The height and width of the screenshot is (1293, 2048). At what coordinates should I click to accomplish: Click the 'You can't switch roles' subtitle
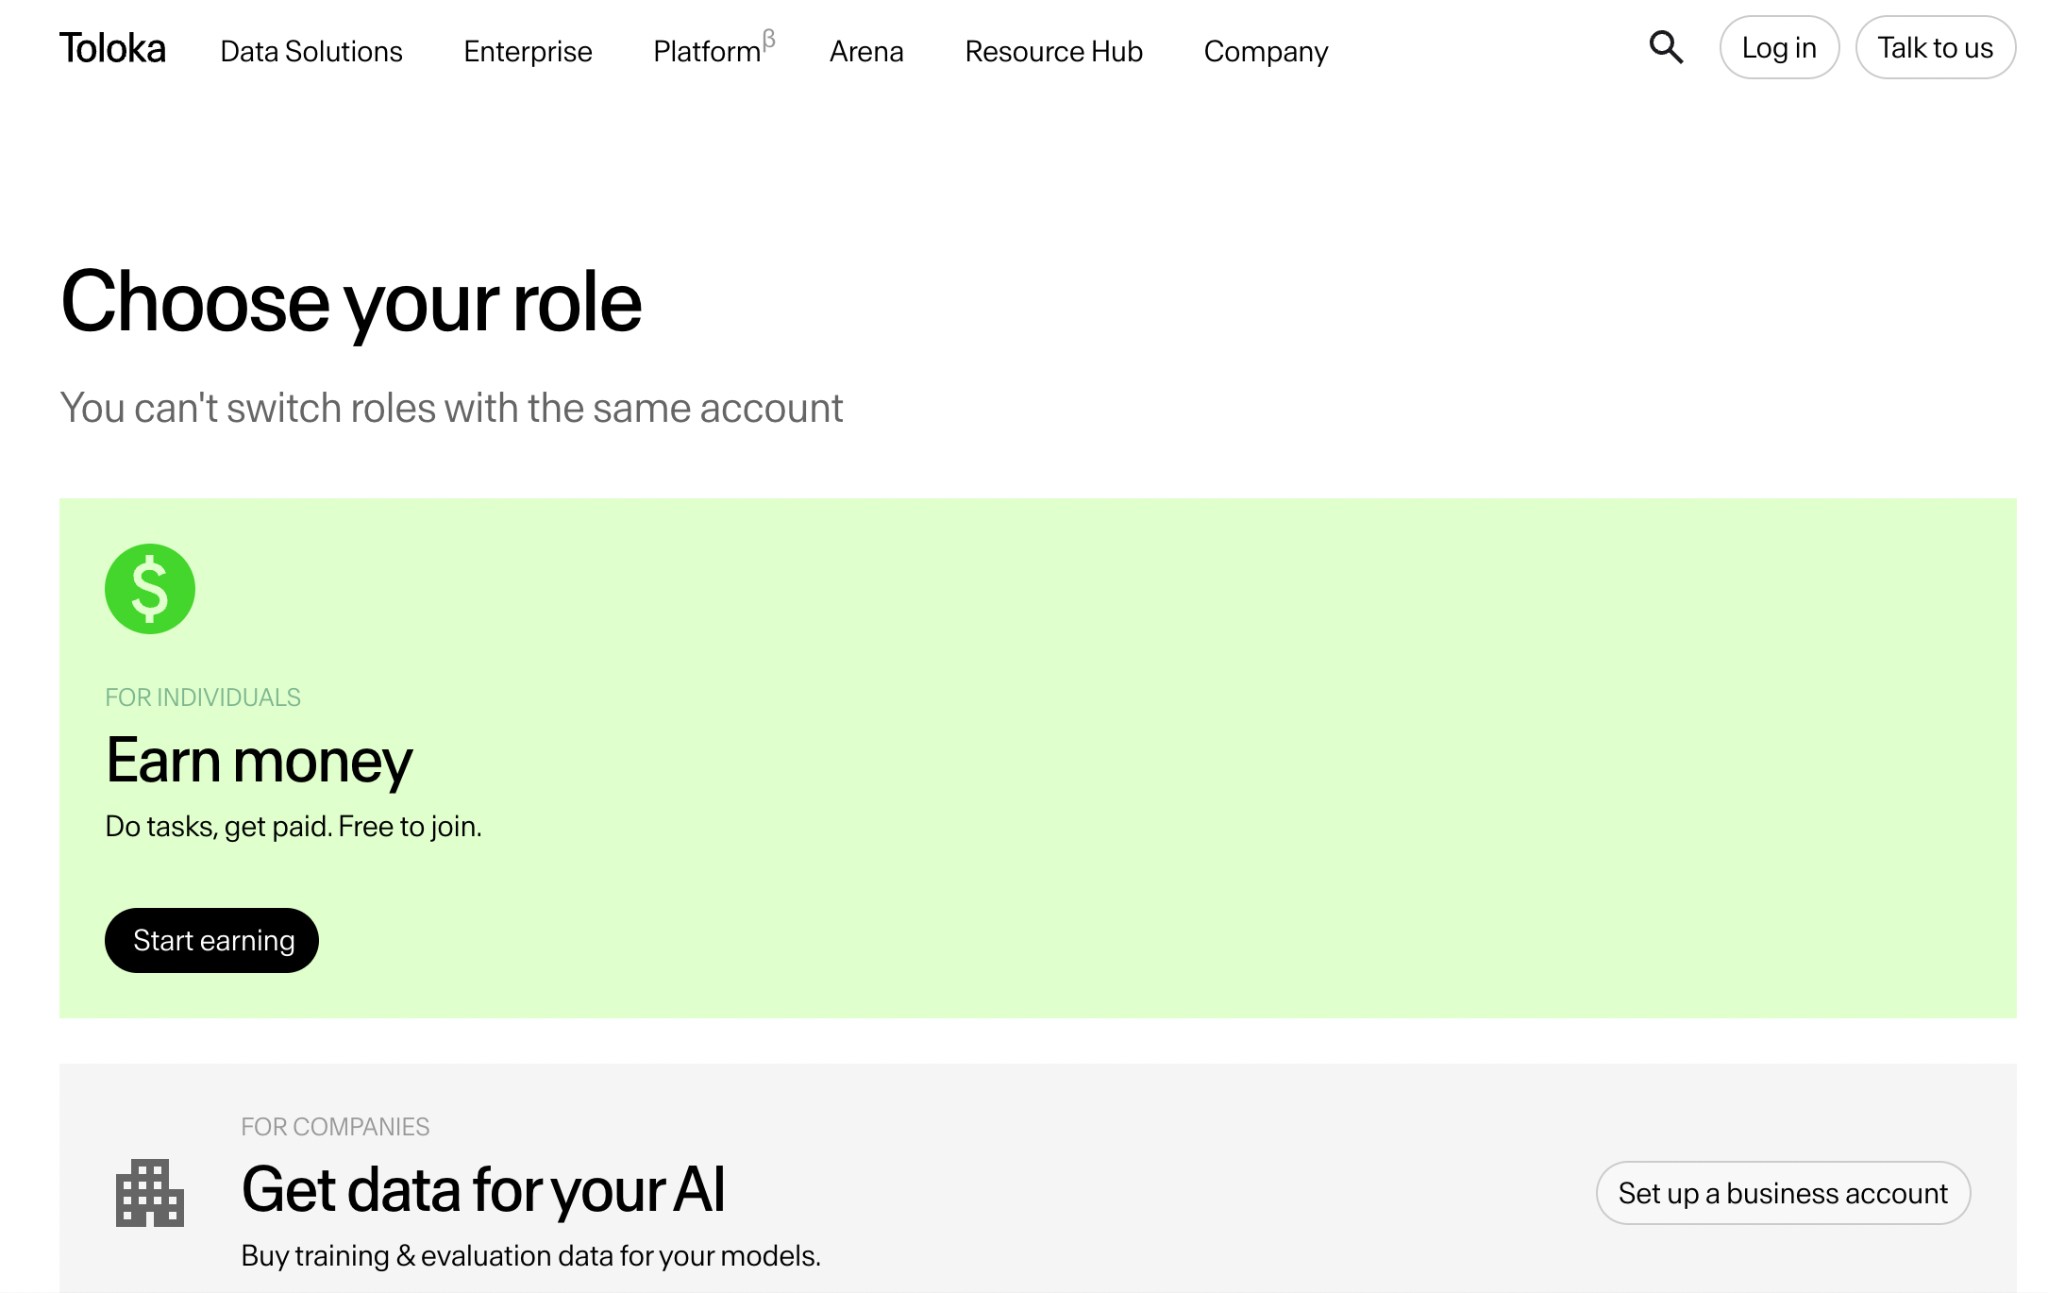pos(451,408)
